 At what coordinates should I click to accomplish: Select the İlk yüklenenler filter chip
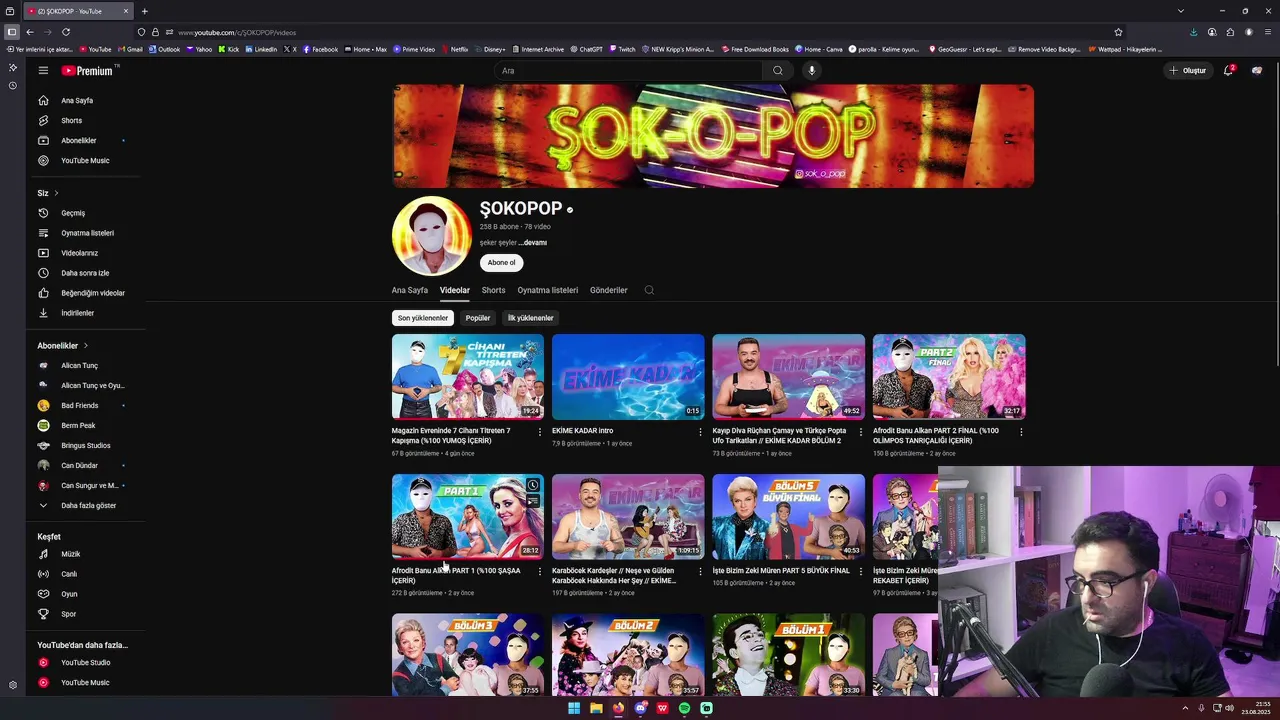530,318
